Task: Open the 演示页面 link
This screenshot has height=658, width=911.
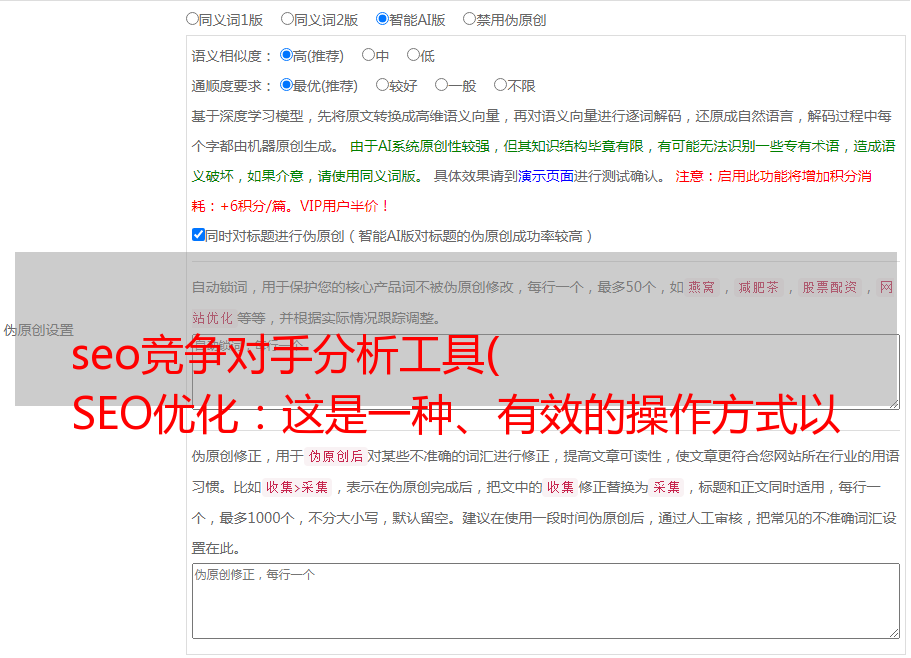Action: click(x=546, y=176)
